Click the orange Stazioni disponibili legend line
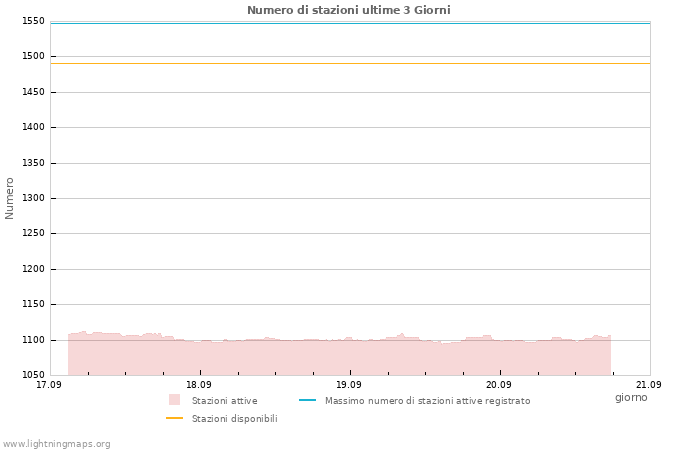 [174, 418]
